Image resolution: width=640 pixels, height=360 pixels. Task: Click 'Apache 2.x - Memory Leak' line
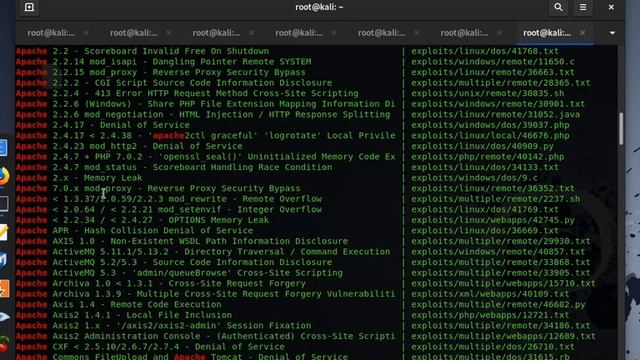(79, 178)
